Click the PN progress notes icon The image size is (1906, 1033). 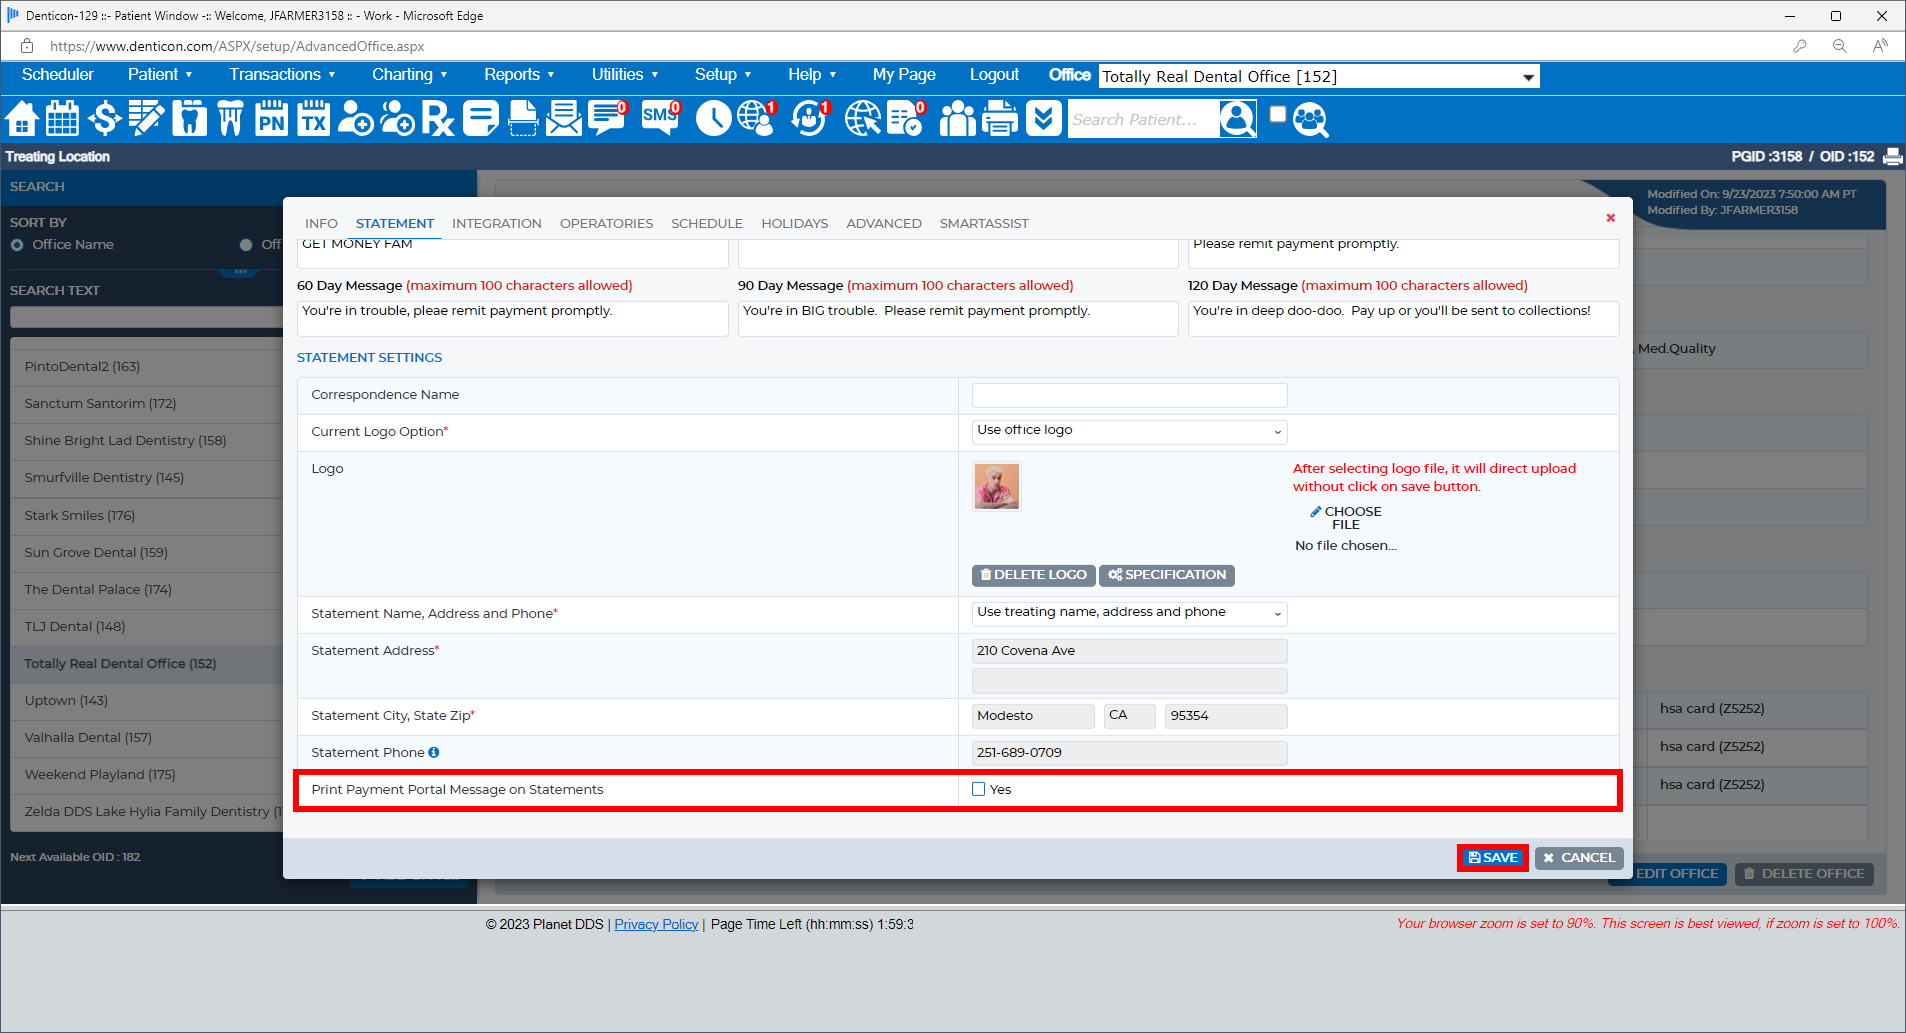tap(271, 119)
